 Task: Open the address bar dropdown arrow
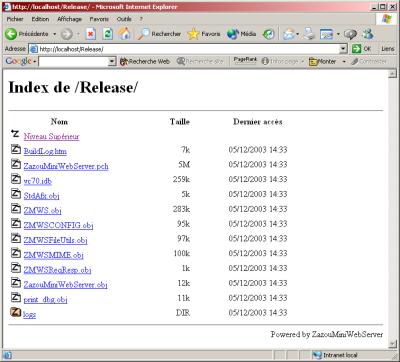343,49
